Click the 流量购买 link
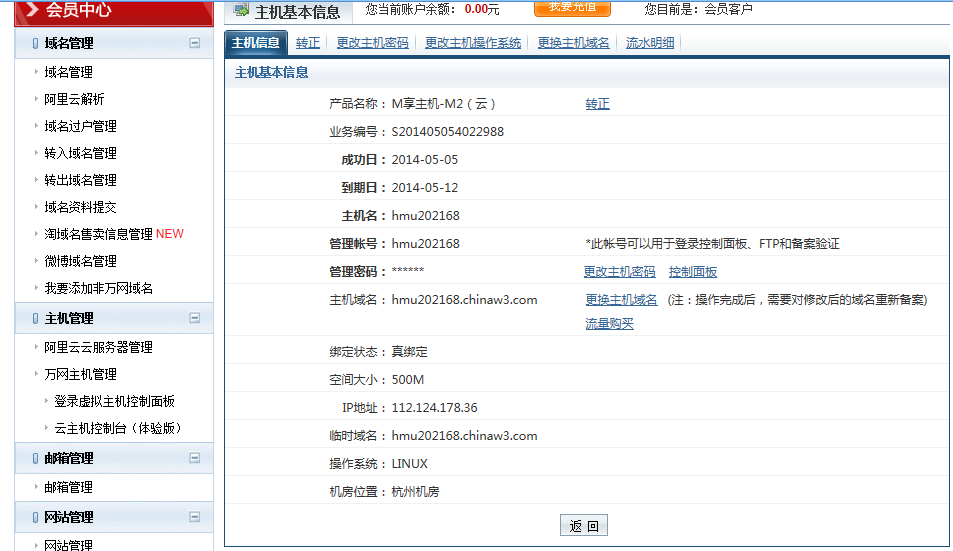Screen dimensions: 953x551 (609, 323)
